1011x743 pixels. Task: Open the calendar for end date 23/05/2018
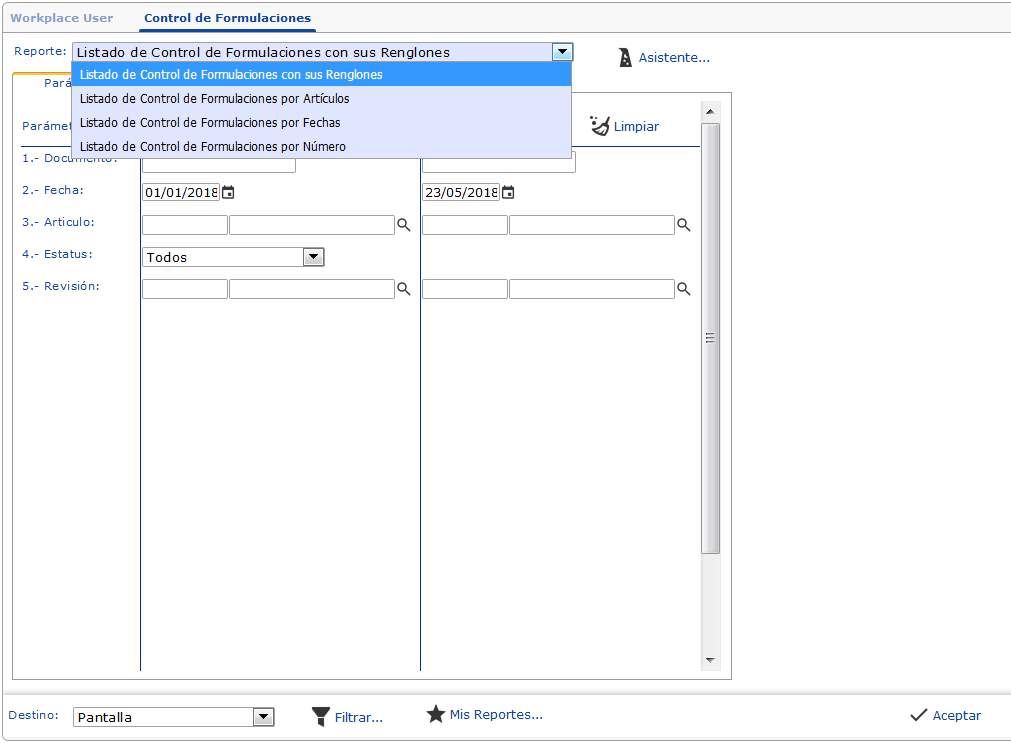(x=507, y=191)
